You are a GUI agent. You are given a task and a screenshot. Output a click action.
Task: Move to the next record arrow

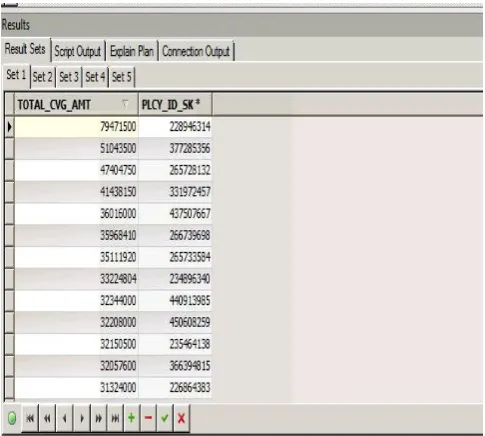click(82, 418)
